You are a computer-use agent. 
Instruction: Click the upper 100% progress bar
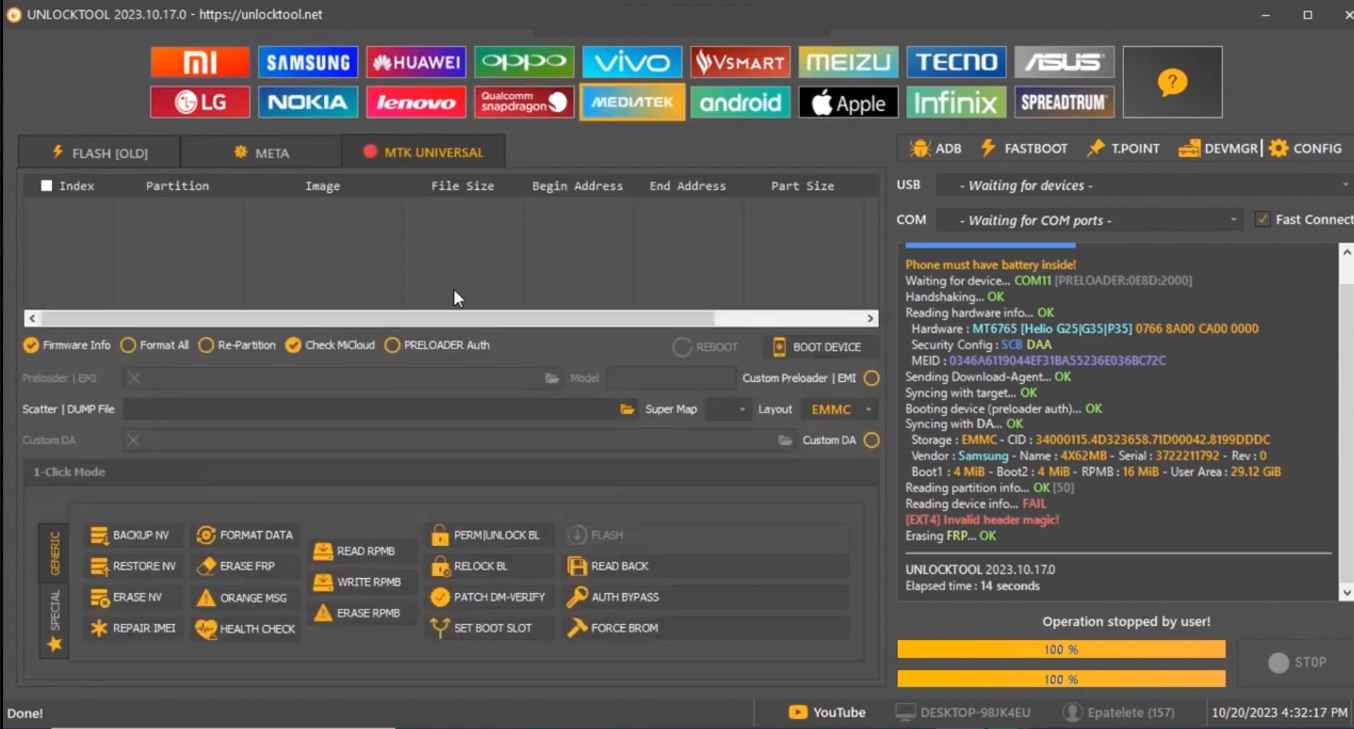click(1061, 650)
